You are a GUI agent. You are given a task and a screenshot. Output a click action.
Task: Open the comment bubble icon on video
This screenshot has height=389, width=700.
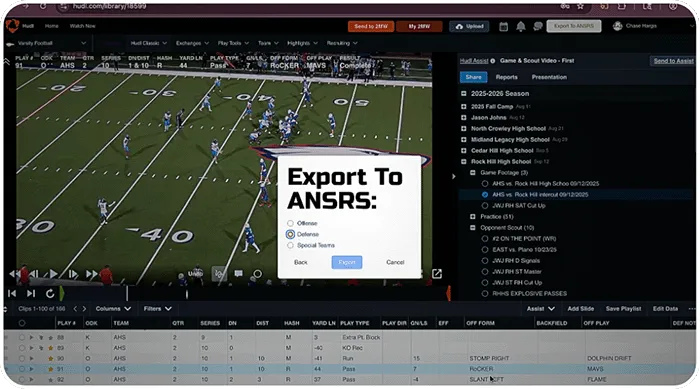point(238,273)
